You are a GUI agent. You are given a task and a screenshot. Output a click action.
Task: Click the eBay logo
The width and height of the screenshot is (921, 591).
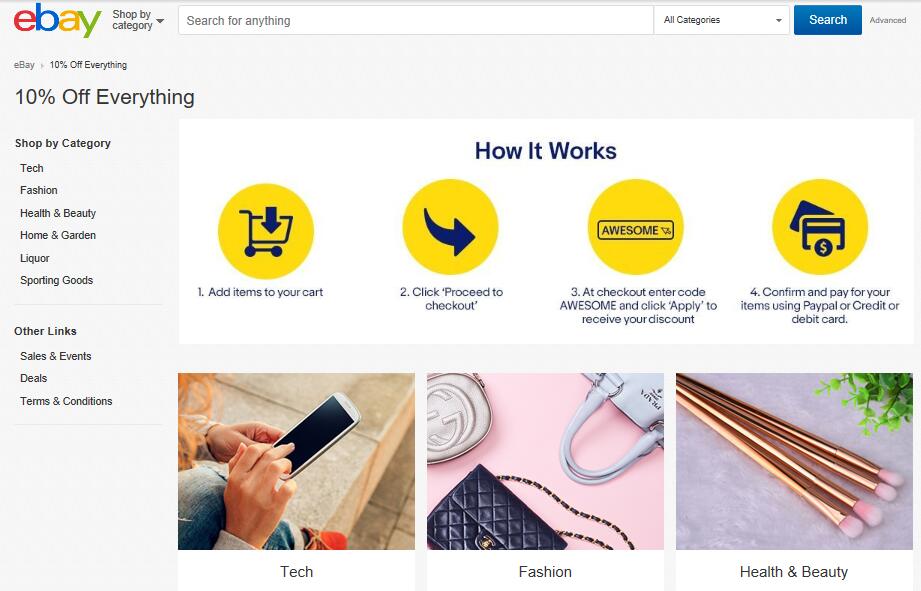click(x=57, y=20)
